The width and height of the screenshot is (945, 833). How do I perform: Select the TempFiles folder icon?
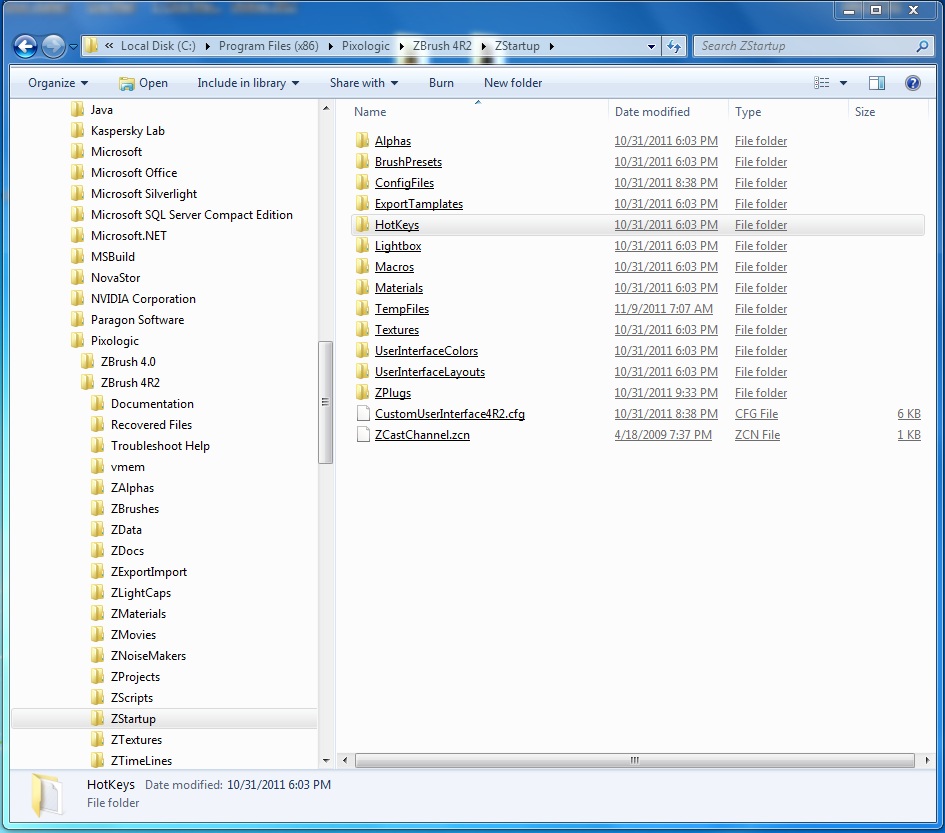362,309
